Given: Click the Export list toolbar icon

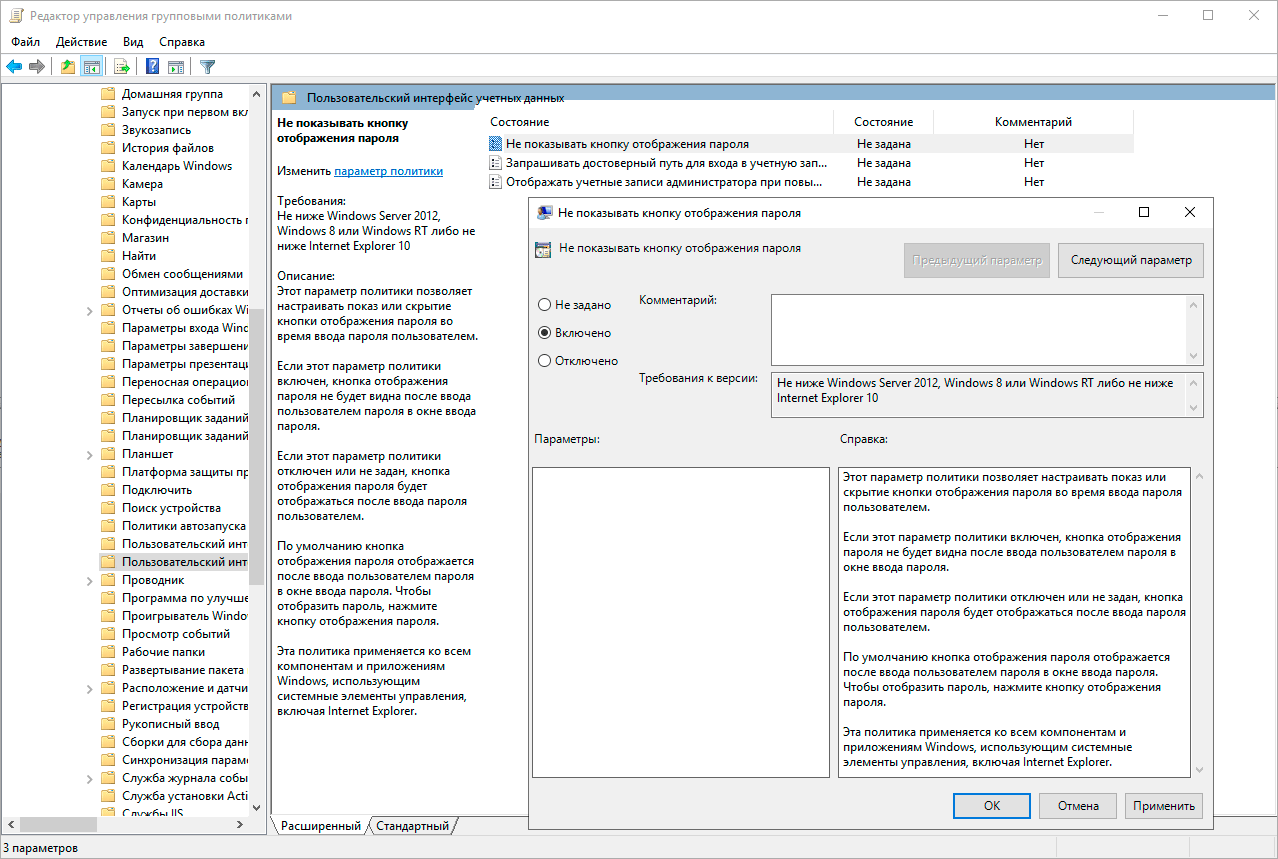Looking at the screenshot, I should (x=122, y=67).
